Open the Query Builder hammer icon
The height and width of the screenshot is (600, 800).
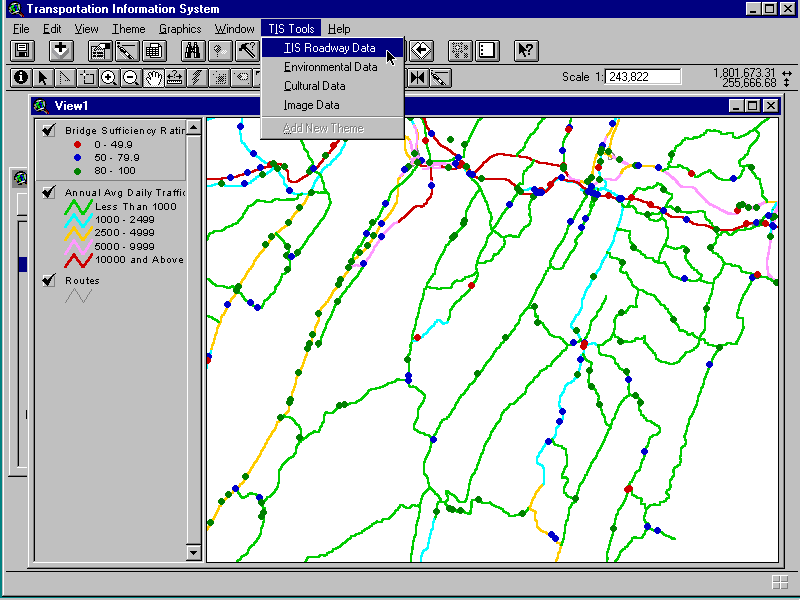[x=246, y=50]
